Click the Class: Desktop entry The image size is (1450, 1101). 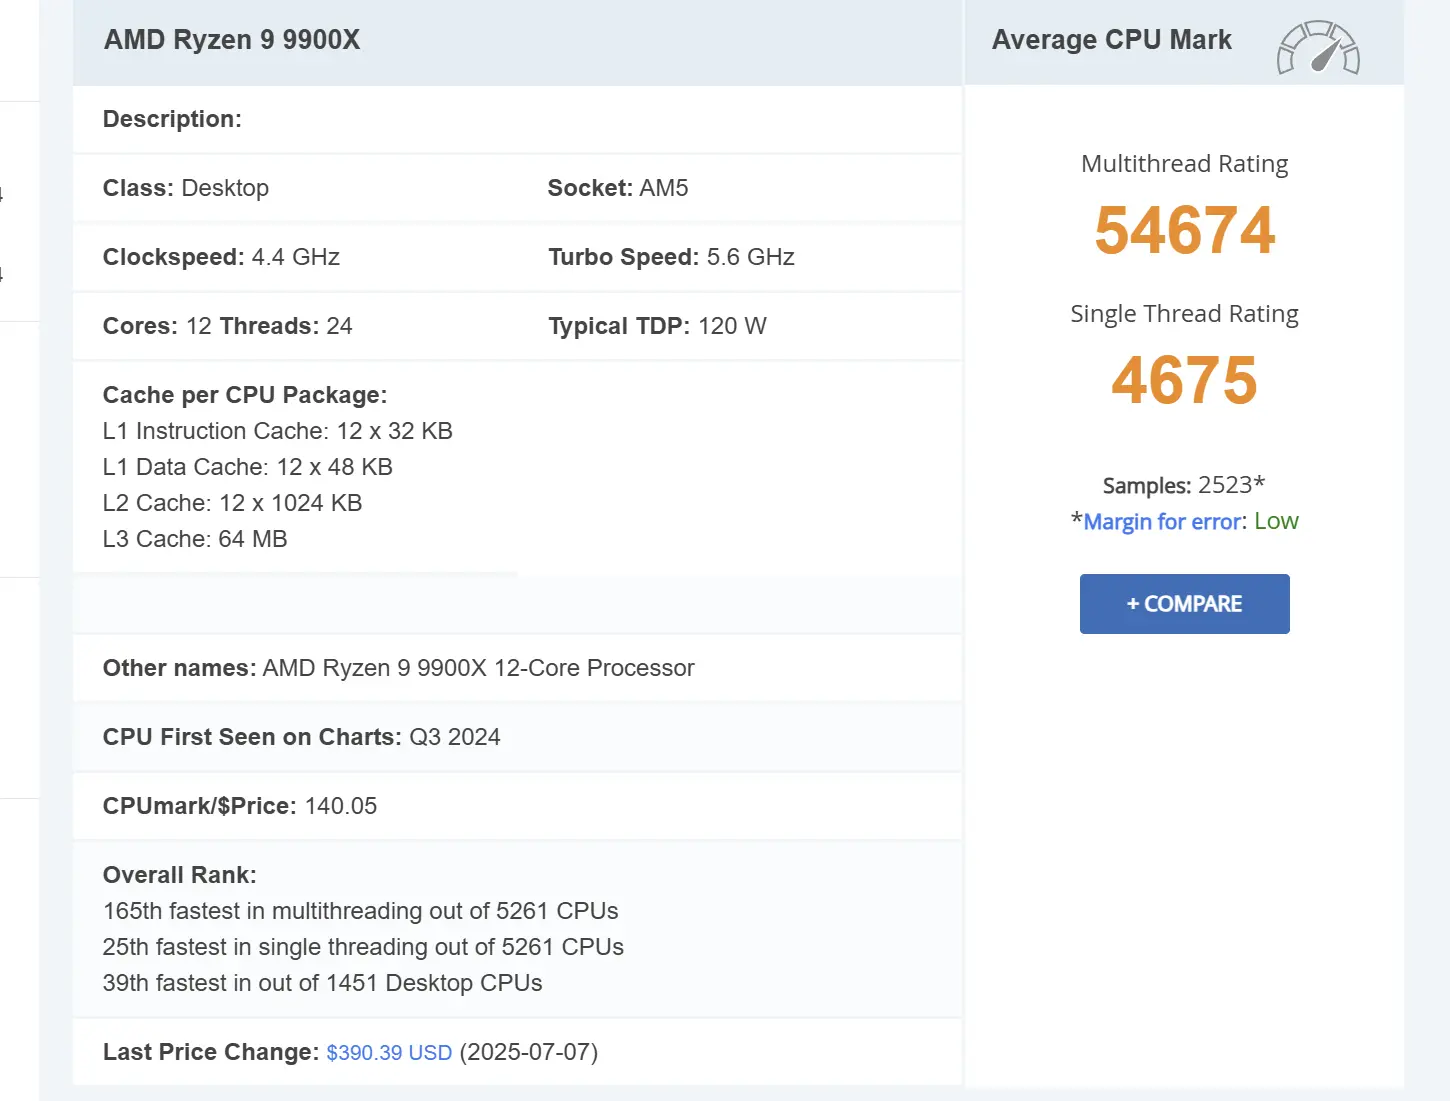click(x=186, y=188)
